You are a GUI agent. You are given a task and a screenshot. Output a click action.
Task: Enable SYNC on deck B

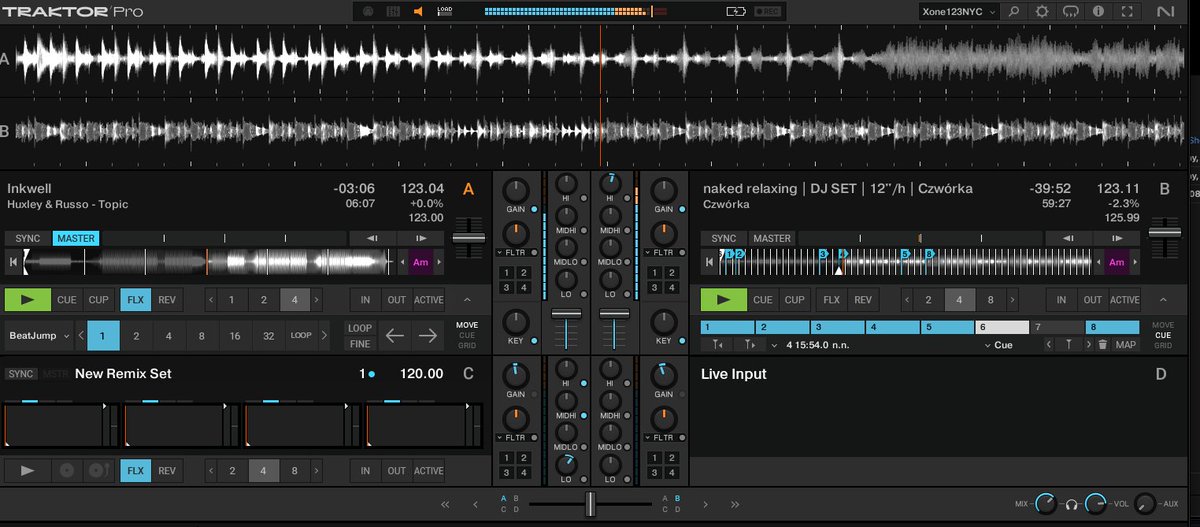pos(725,238)
